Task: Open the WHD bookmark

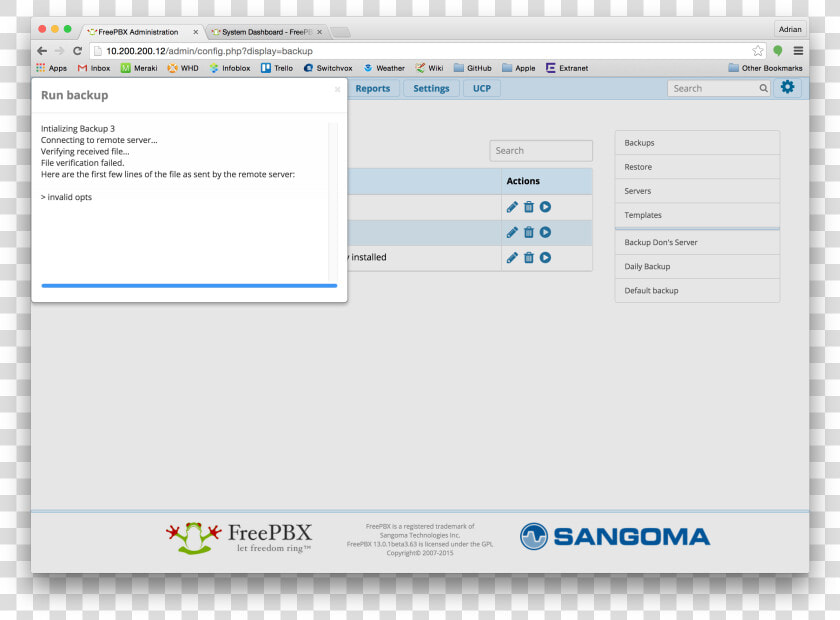Action: pos(183,68)
